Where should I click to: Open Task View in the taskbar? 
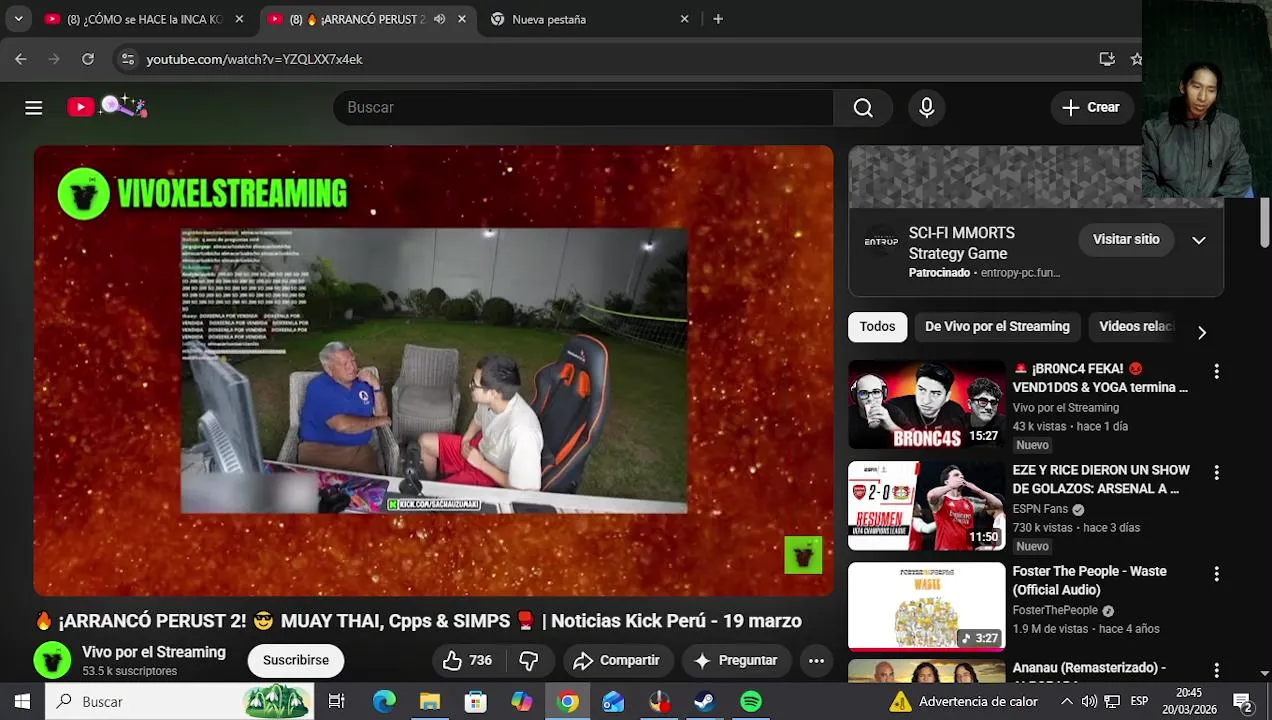pyautogui.click(x=336, y=701)
